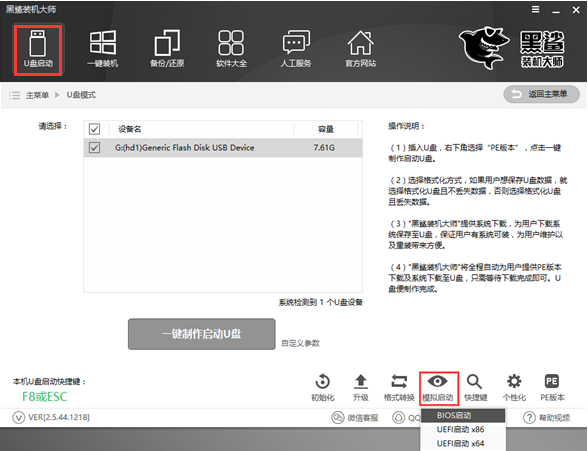Viewport: 588px width, 451px height.
Task: Open the 自定义参数 link
Action: tap(300, 343)
